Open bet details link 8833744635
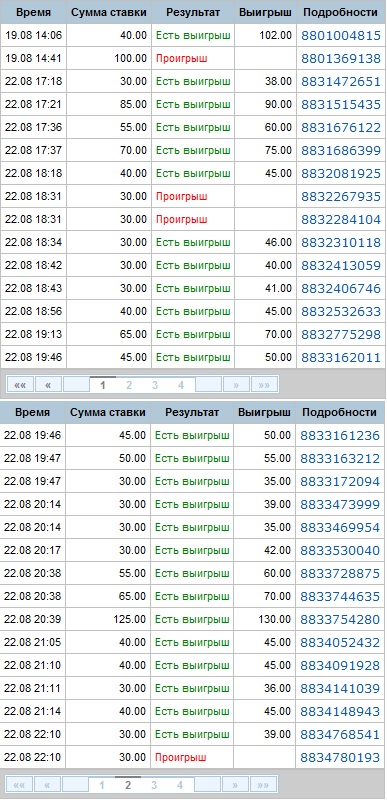 [340, 597]
